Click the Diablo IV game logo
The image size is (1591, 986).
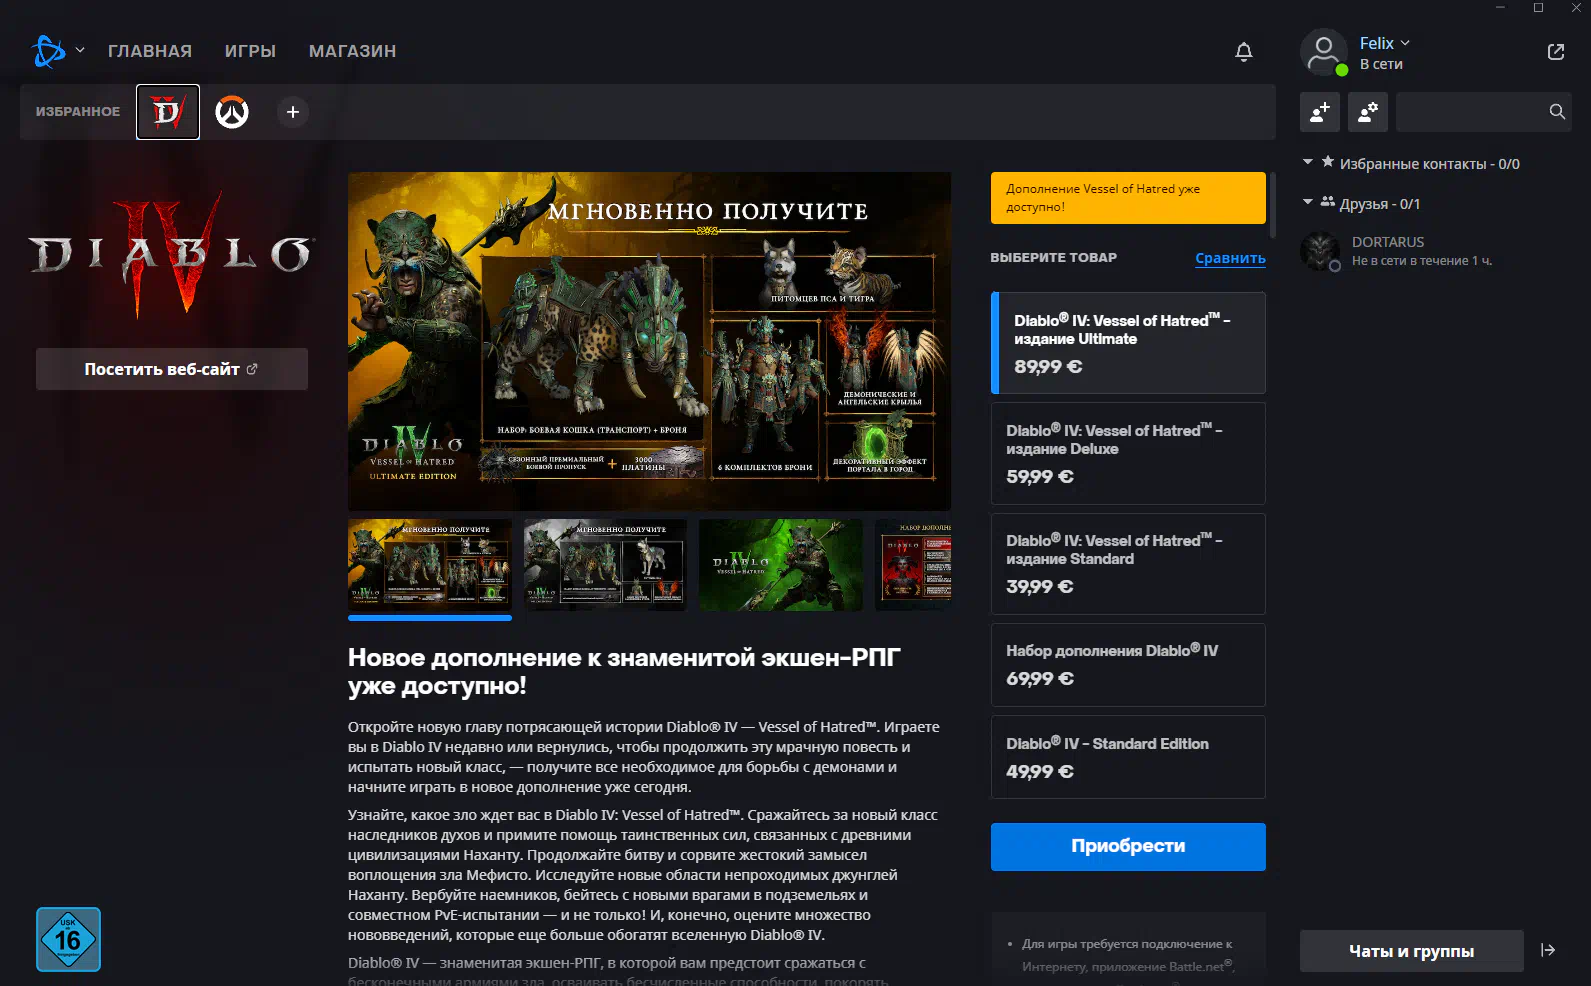pyautogui.click(x=172, y=254)
